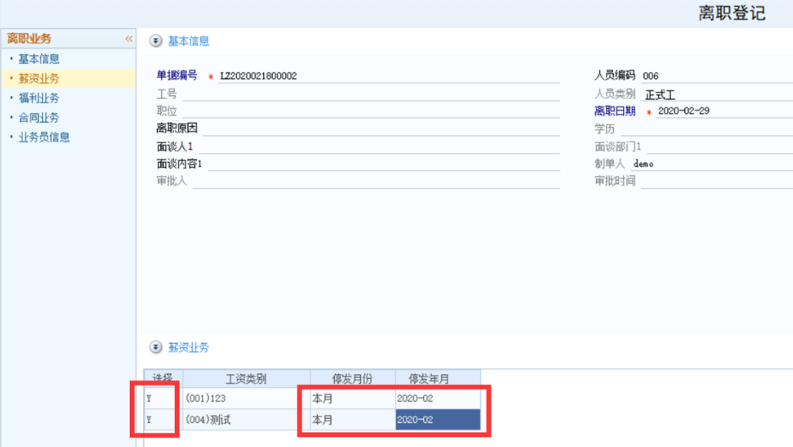Open 基本信息 in the sidebar

[39, 59]
